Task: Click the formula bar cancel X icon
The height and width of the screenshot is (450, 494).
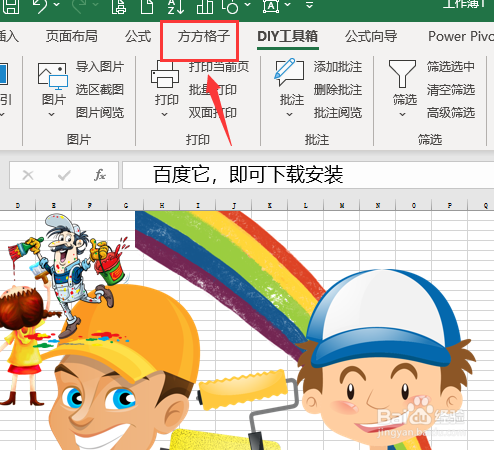Action: pos(28,175)
